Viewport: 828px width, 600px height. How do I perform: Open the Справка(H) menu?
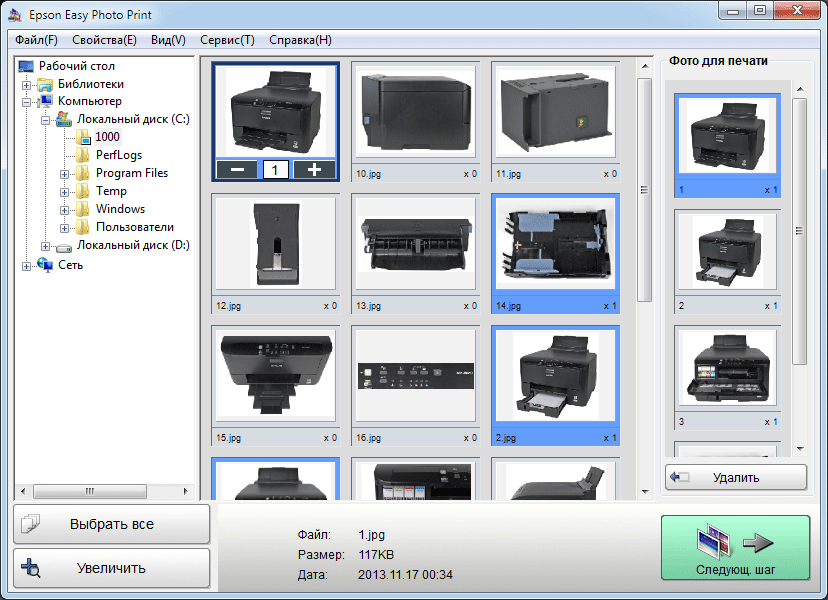[x=300, y=40]
